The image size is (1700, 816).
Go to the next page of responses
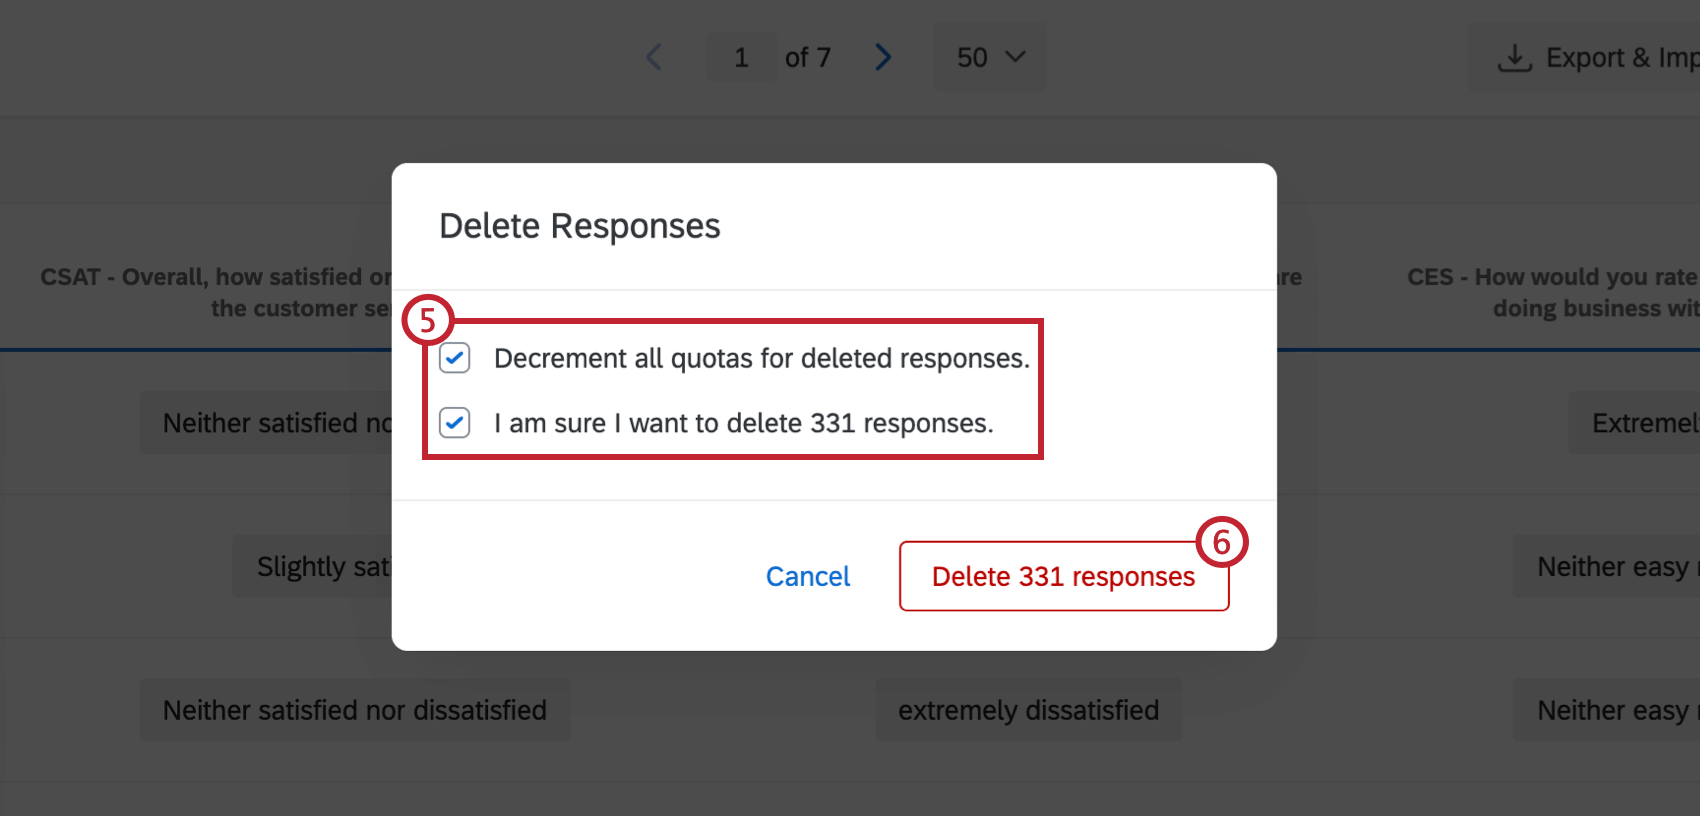point(883,57)
